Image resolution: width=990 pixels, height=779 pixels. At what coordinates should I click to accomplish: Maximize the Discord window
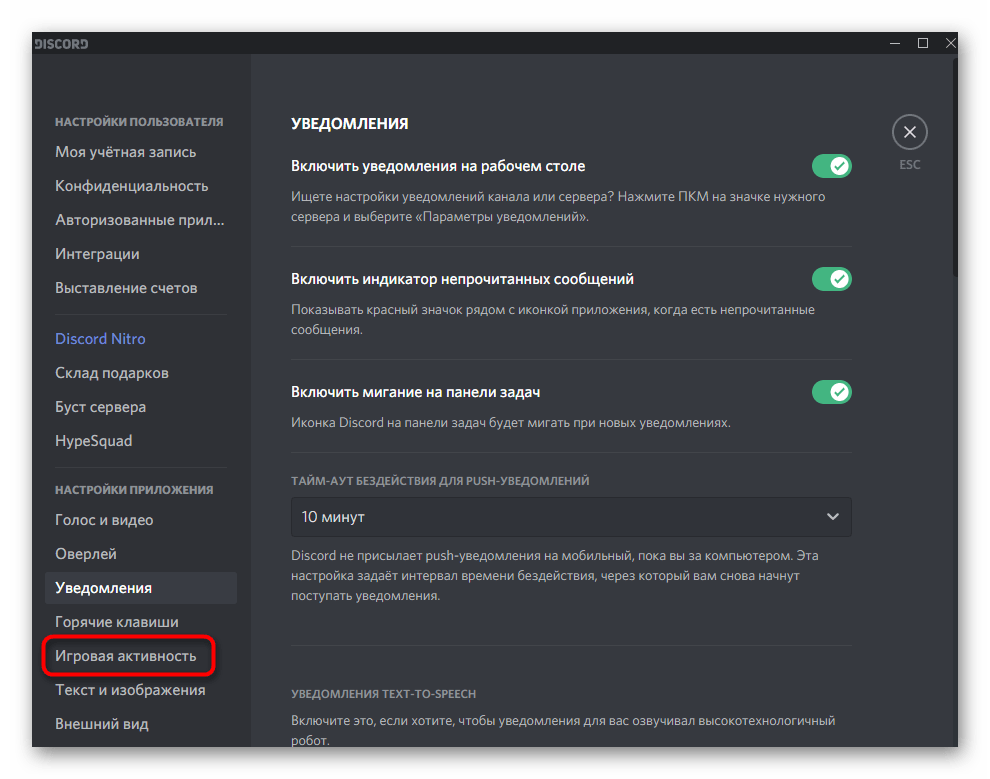(922, 43)
